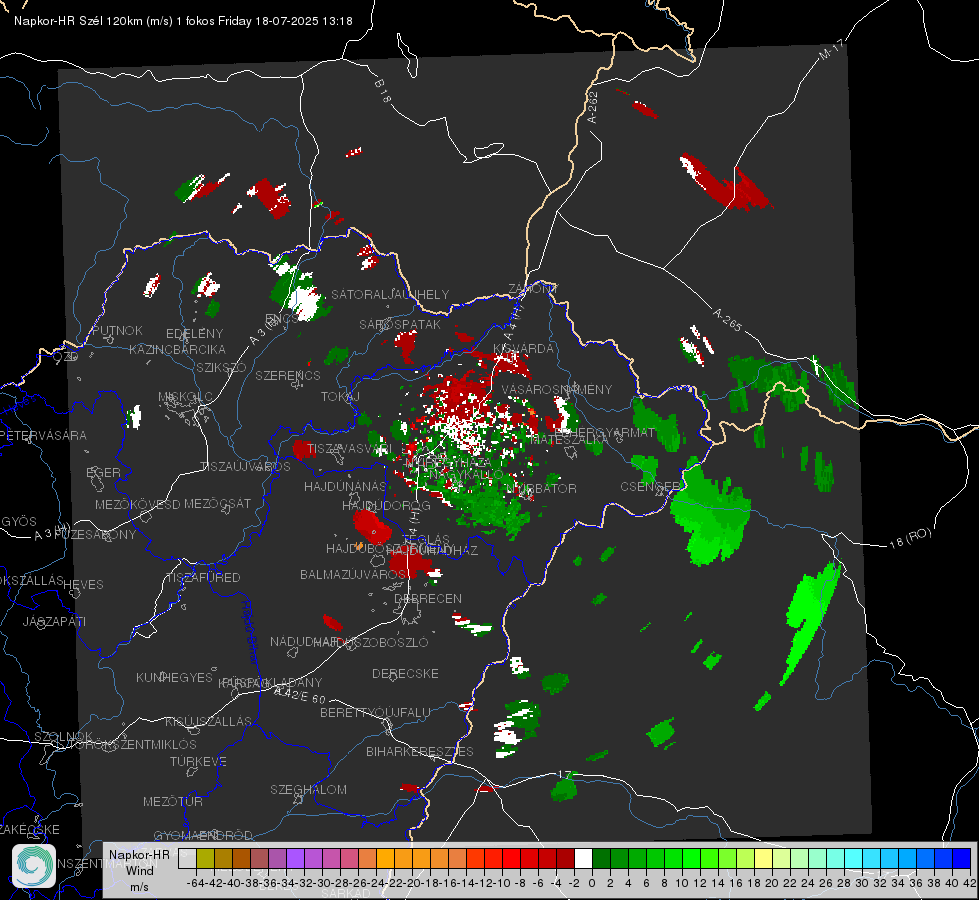Click the A-262 road label
979x900 pixels.
point(593,107)
